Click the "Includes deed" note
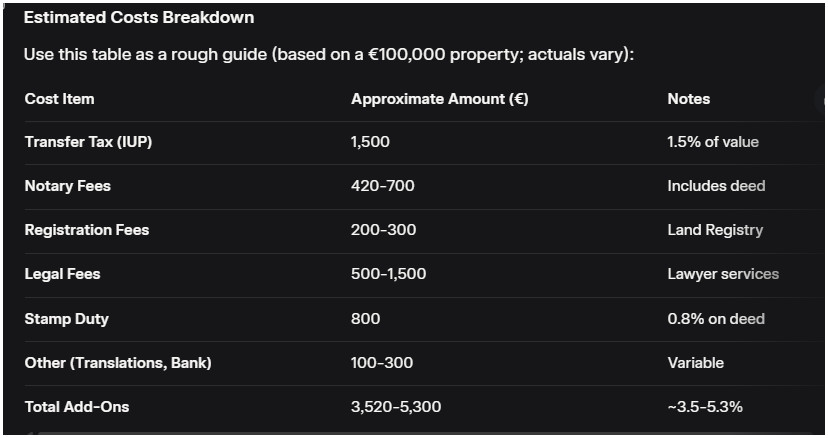The image size is (828, 438). tap(716, 186)
